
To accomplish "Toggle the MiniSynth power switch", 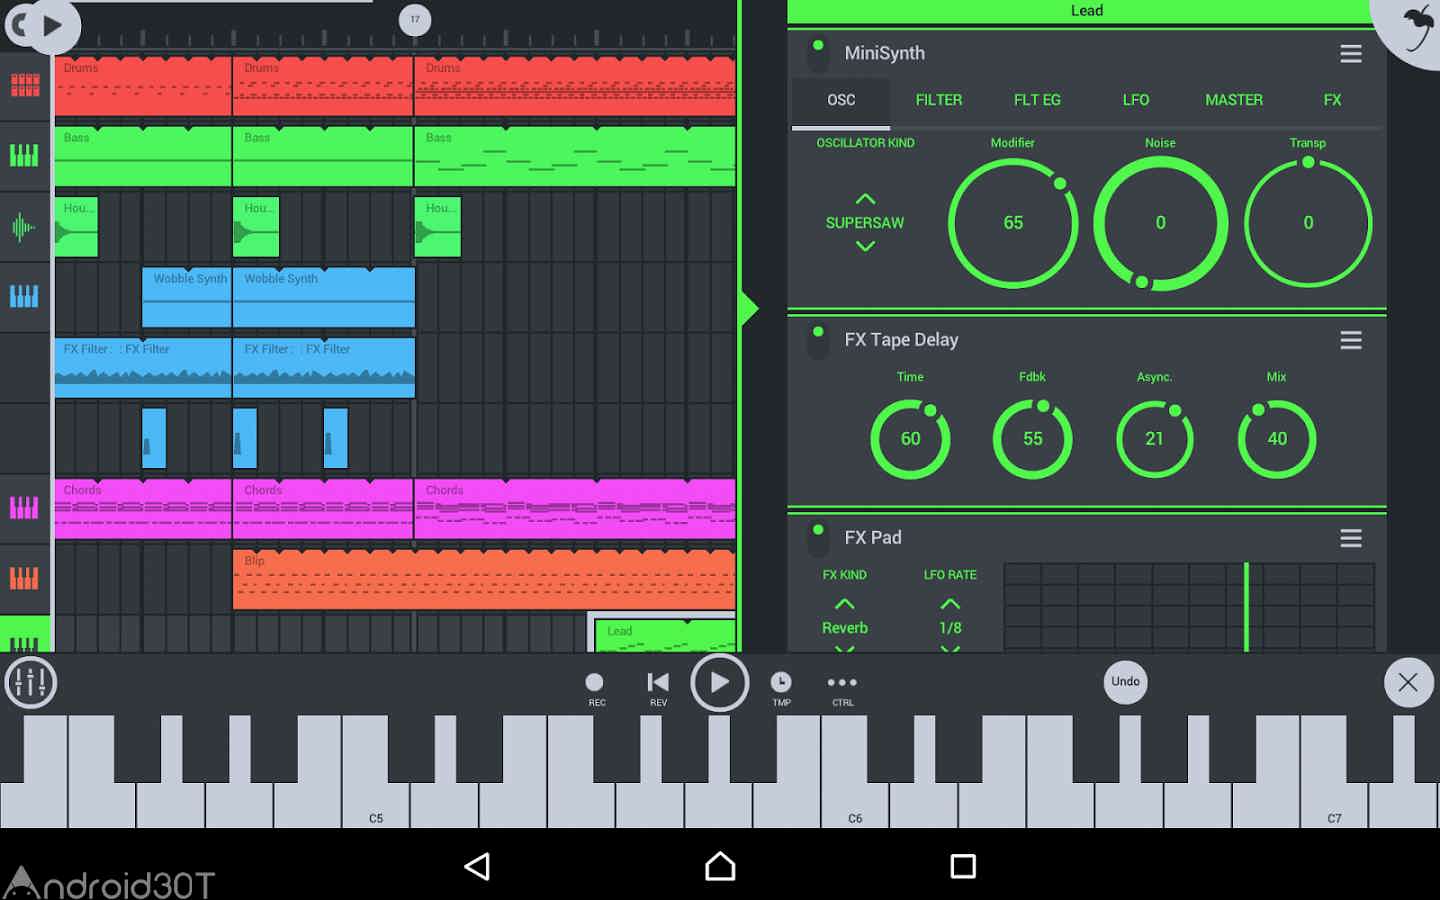I will click(818, 55).
